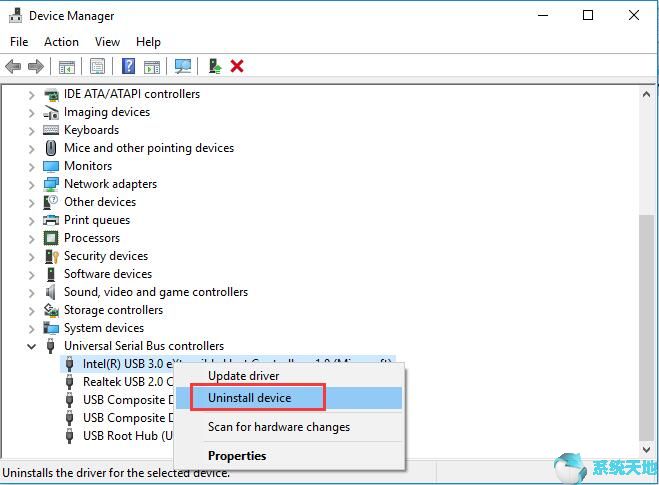Select the Print queues printer icon
The image size is (659, 485).
click(51, 220)
